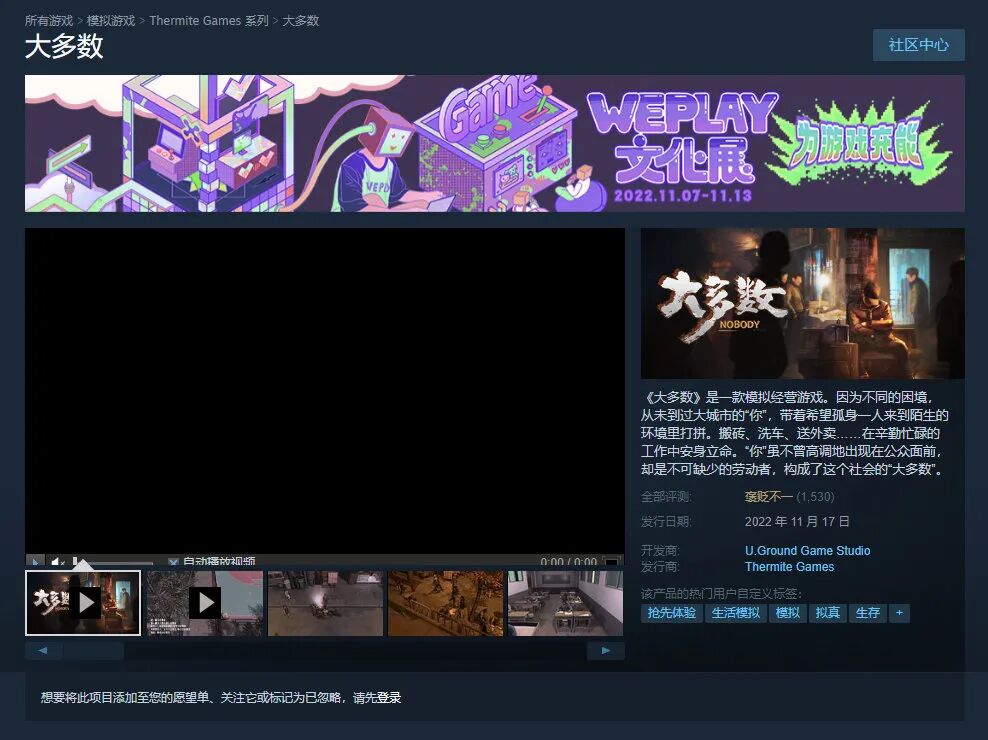The height and width of the screenshot is (740, 988).
Task: Adjust the video volume slider
Action: click(113, 562)
